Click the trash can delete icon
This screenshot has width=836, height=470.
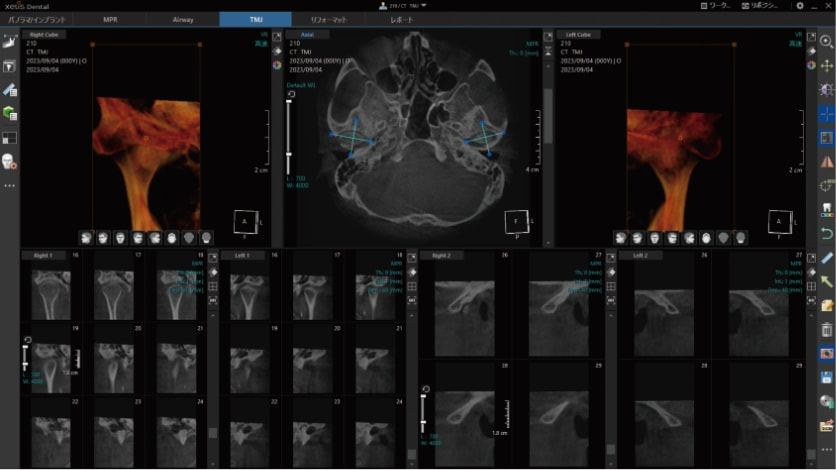827,329
